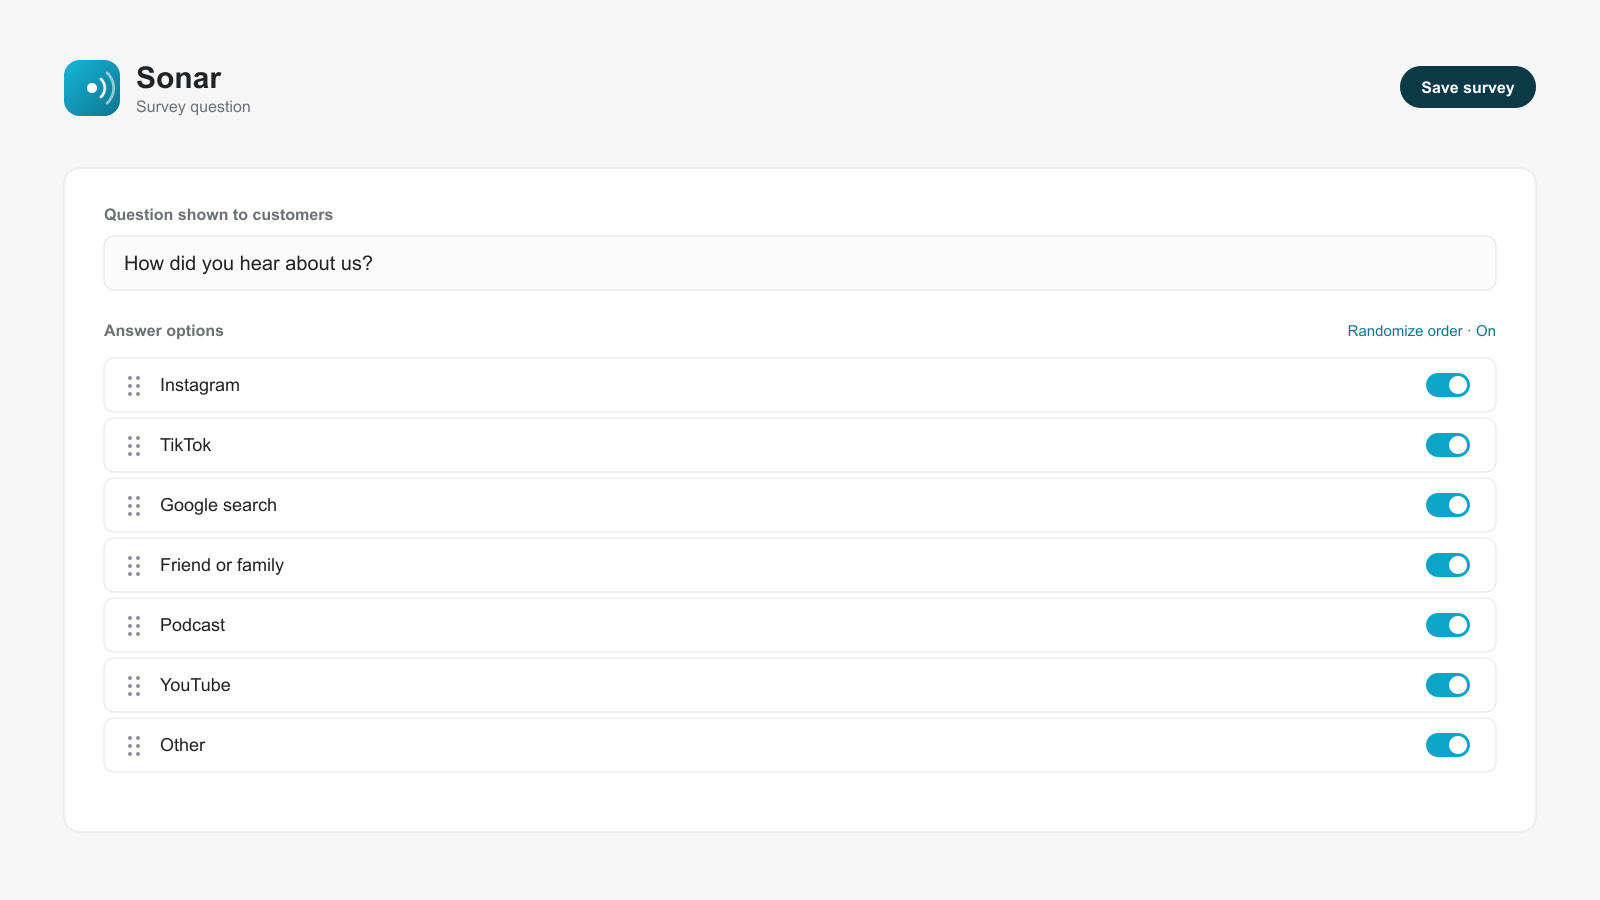Click the Save survey button
This screenshot has width=1600, height=900.
coord(1467,87)
